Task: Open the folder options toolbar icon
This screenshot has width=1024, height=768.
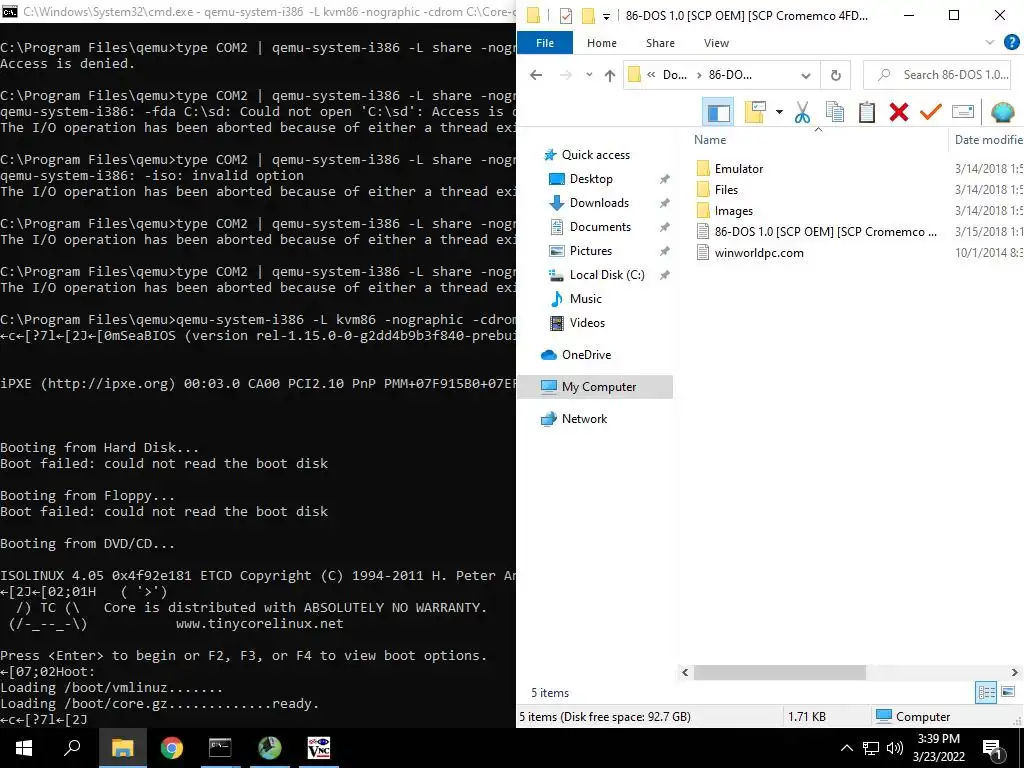Action: (755, 112)
